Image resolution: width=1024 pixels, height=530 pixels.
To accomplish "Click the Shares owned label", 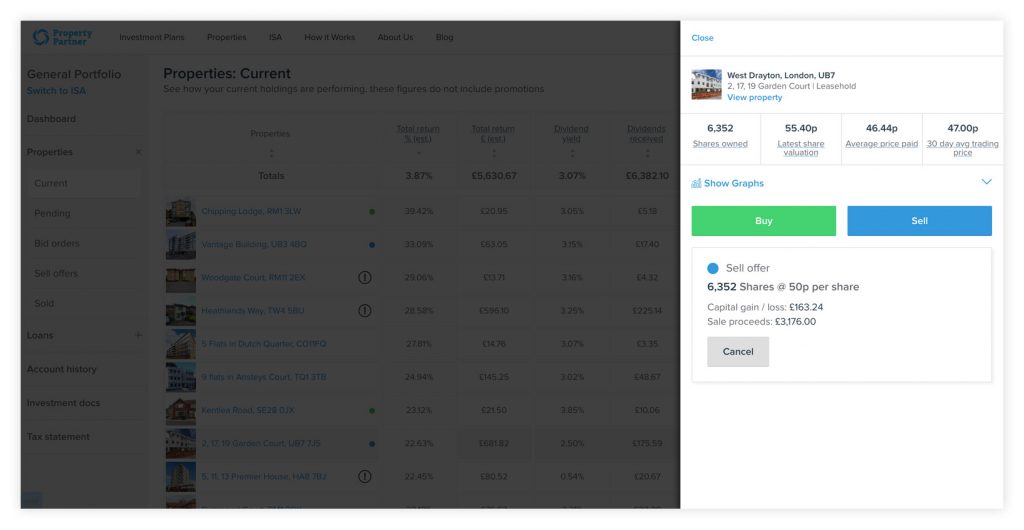I will [720, 144].
